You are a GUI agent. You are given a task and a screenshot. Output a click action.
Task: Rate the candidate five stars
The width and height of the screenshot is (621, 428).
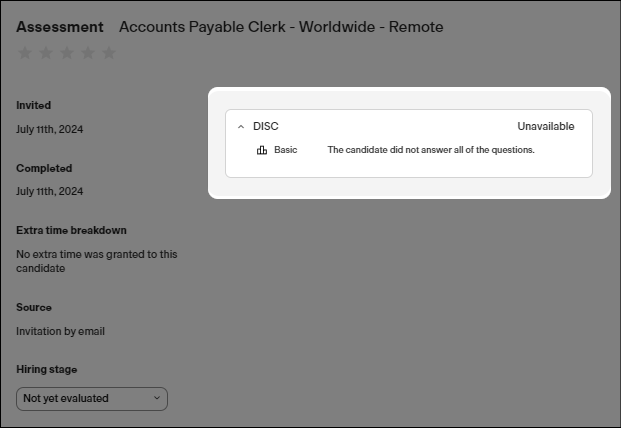[x=109, y=53]
